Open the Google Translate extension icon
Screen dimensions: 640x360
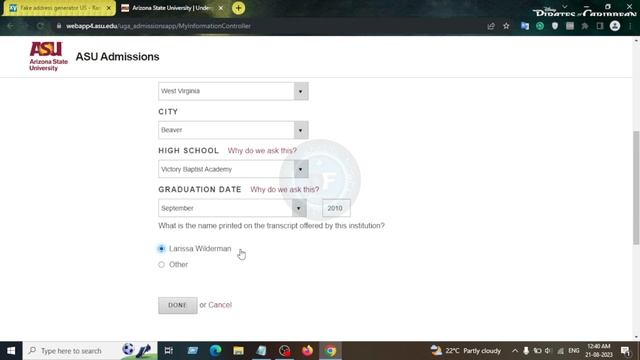point(525,26)
